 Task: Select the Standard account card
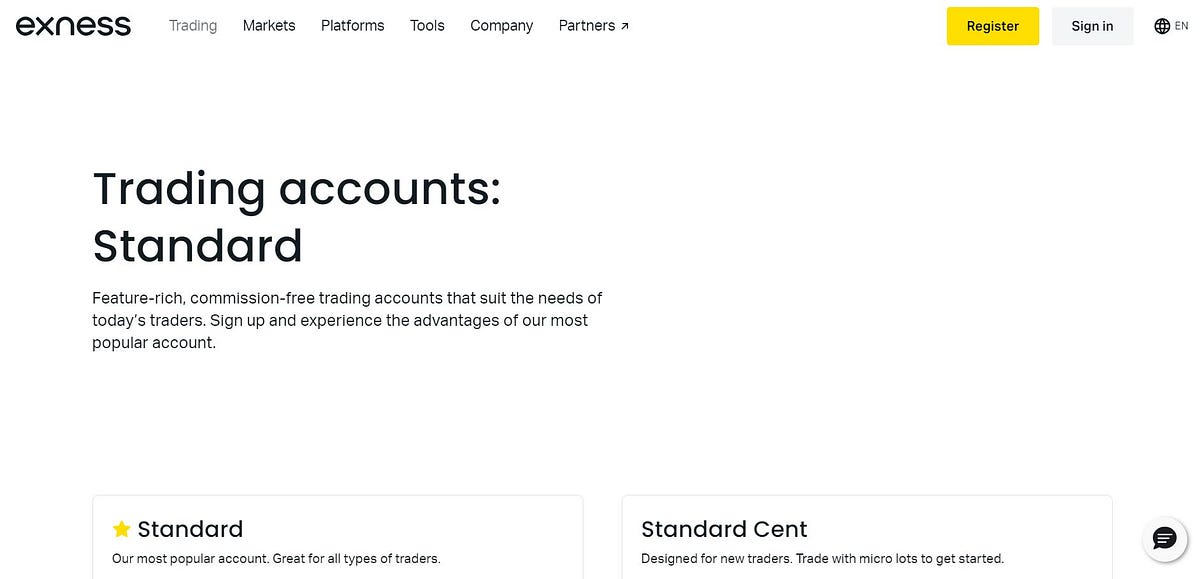click(x=338, y=540)
